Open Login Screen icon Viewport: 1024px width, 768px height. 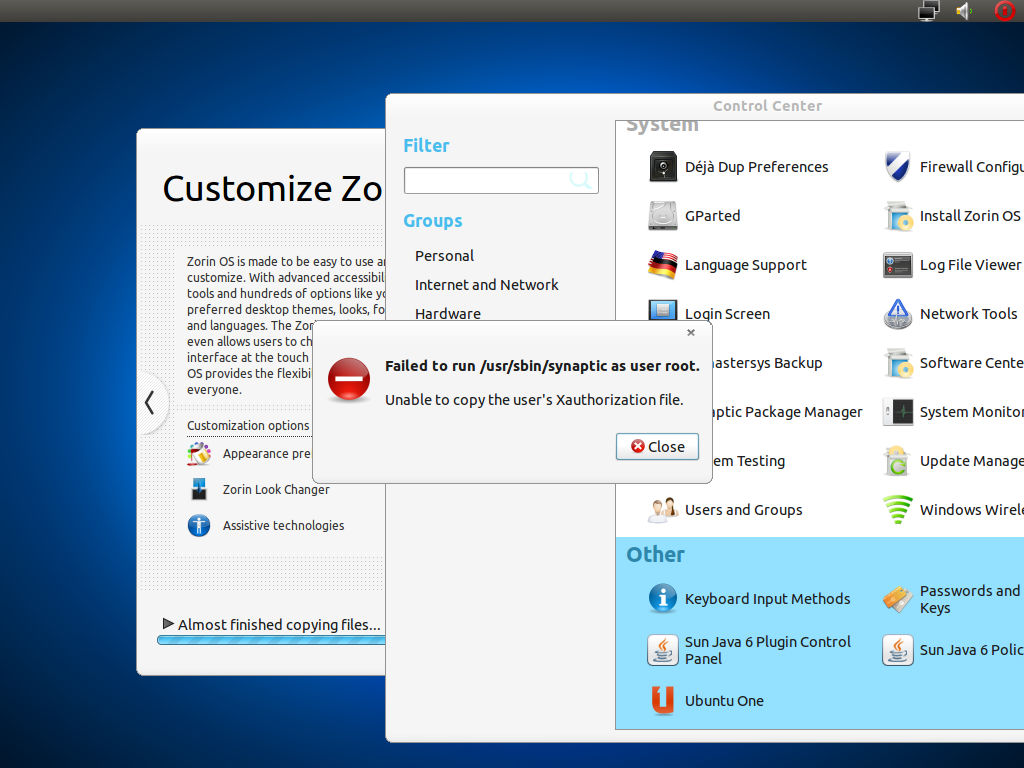point(663,310)
